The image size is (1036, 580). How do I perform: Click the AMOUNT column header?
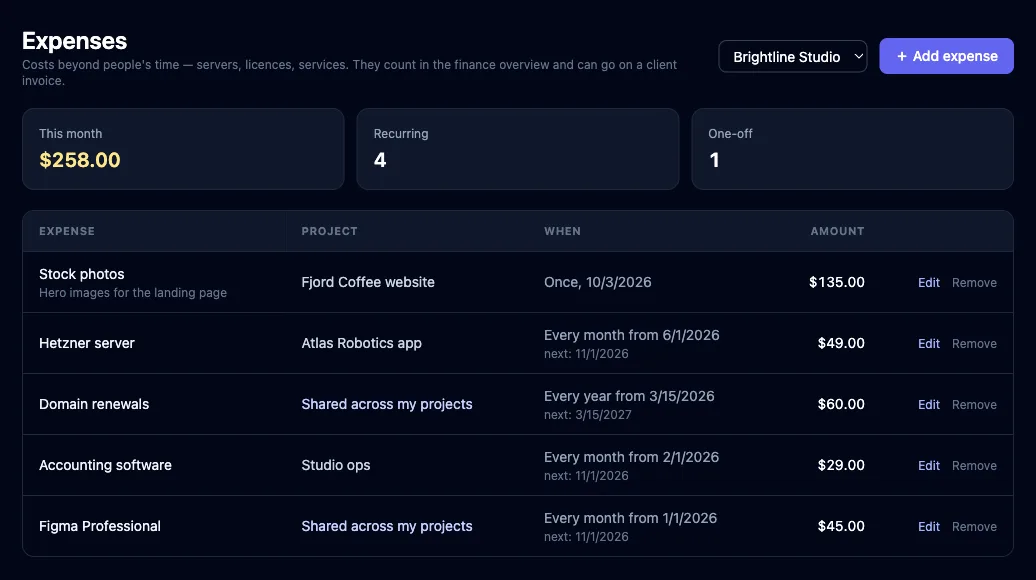(x=837, y=231)
